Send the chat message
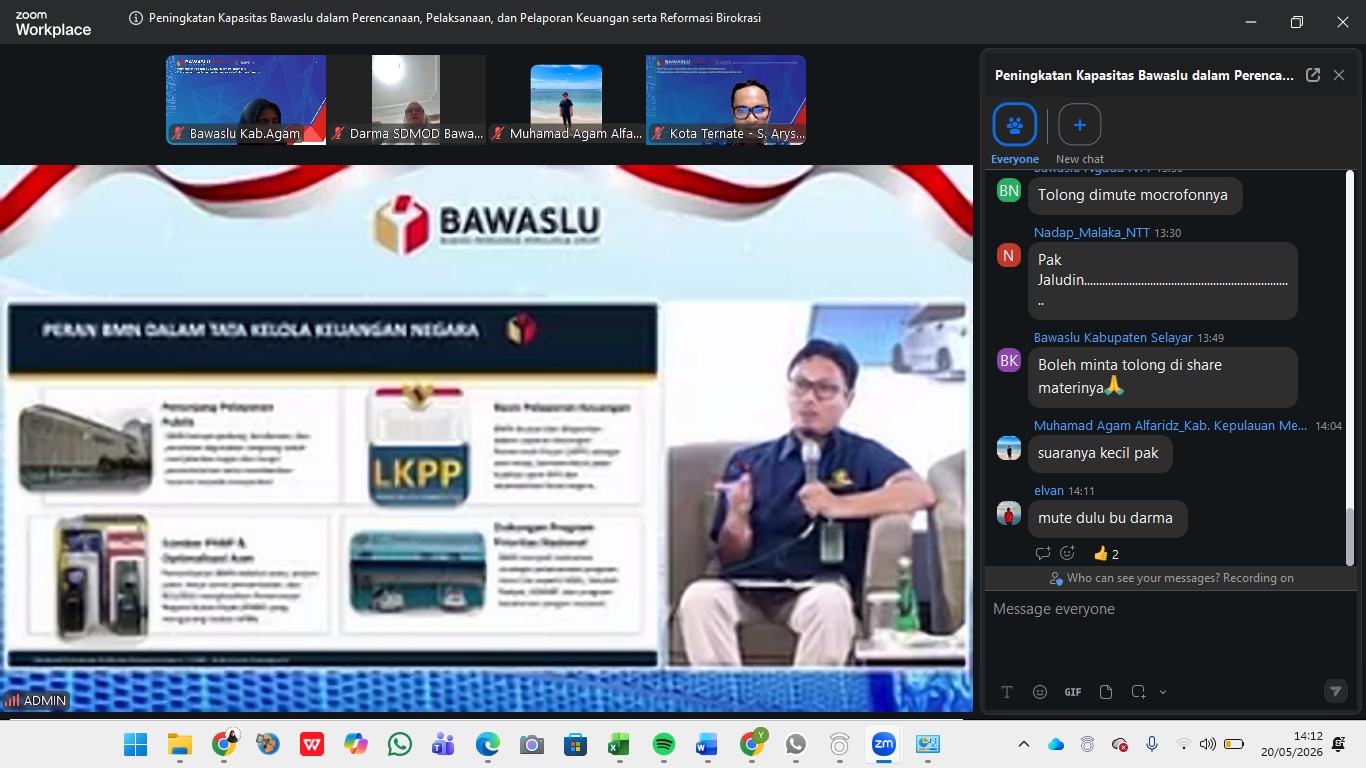 click(x=1335, y=691)
